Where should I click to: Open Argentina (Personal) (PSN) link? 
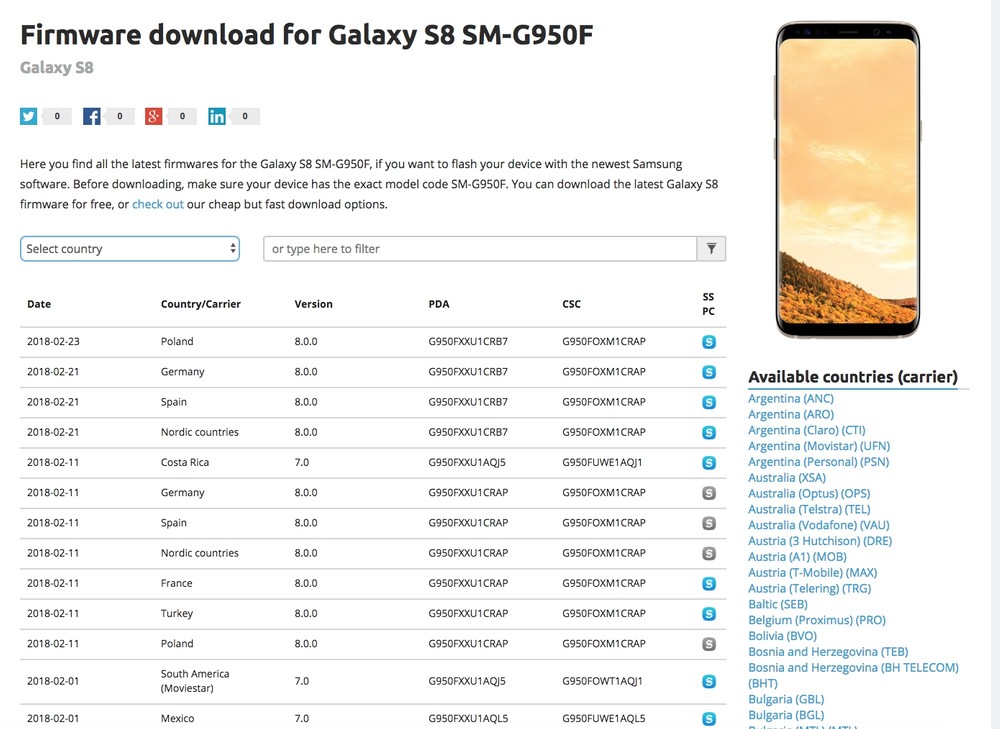(x=818, y=462)
